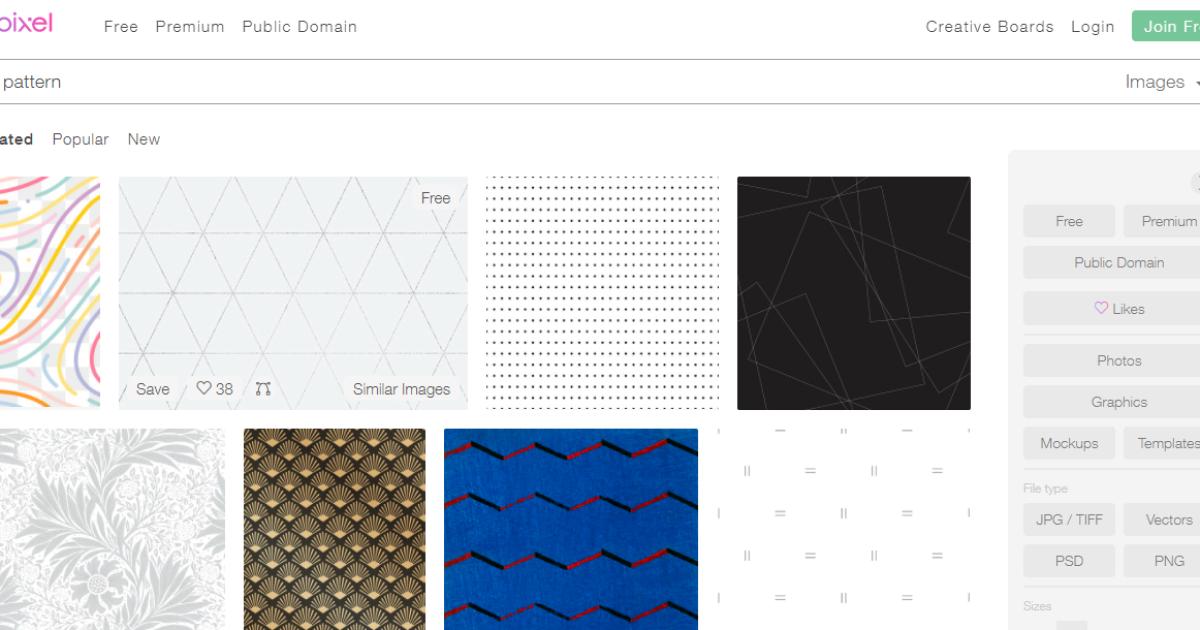Image resolution: width=1200 pixels, height=630 pixels.
Task: Toggle the Public Domain sidebar filter
Action: tap(1112, 262)
